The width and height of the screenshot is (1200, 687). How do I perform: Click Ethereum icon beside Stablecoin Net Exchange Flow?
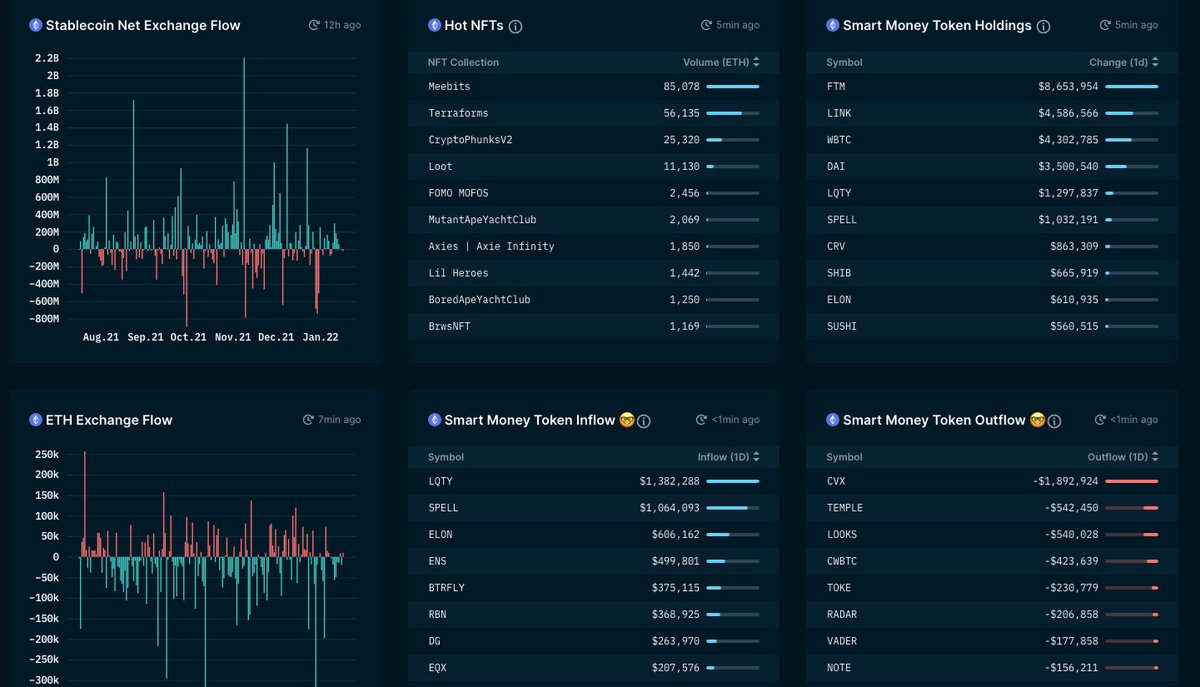pos(35,25)
